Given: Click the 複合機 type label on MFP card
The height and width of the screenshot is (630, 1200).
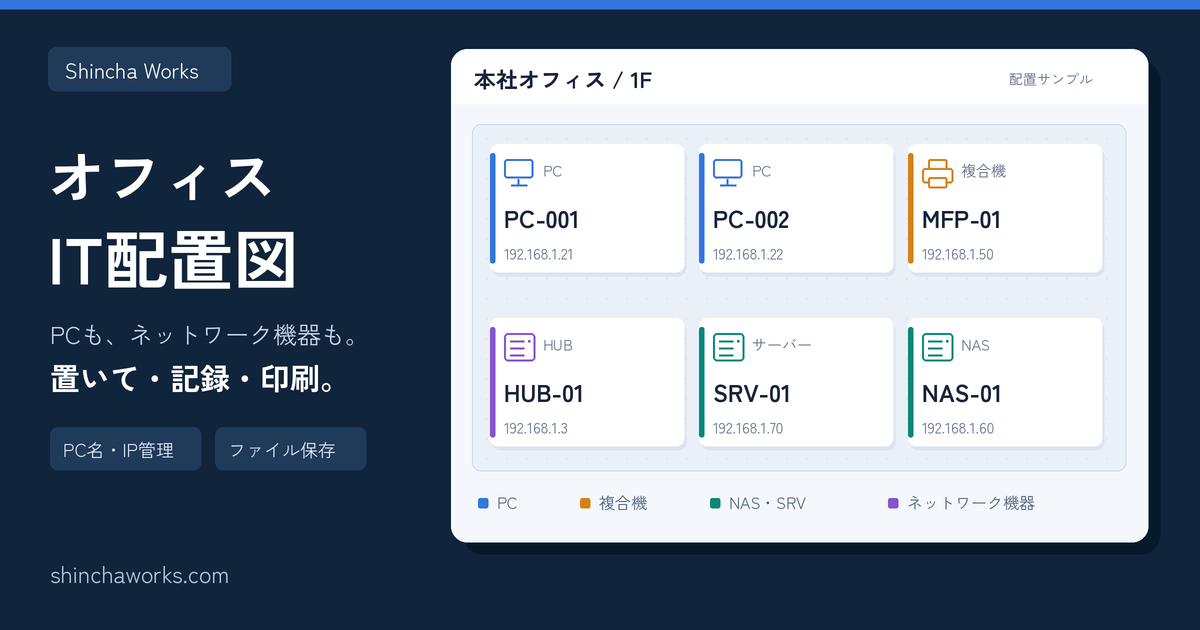Looking at the screenshot, I should point(983,171).
